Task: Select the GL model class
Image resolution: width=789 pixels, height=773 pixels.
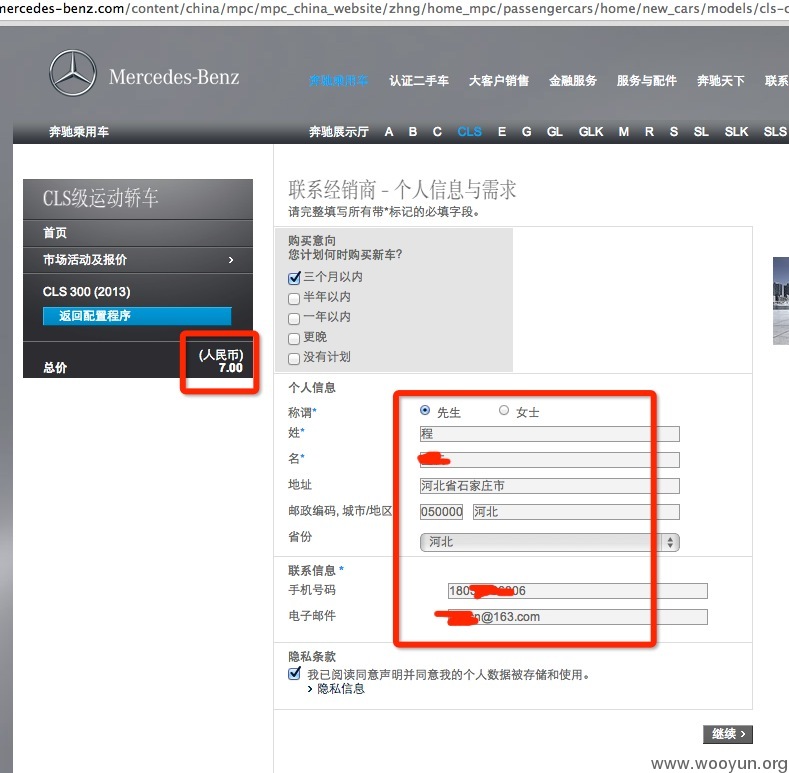Action: (x=555, y=132)
